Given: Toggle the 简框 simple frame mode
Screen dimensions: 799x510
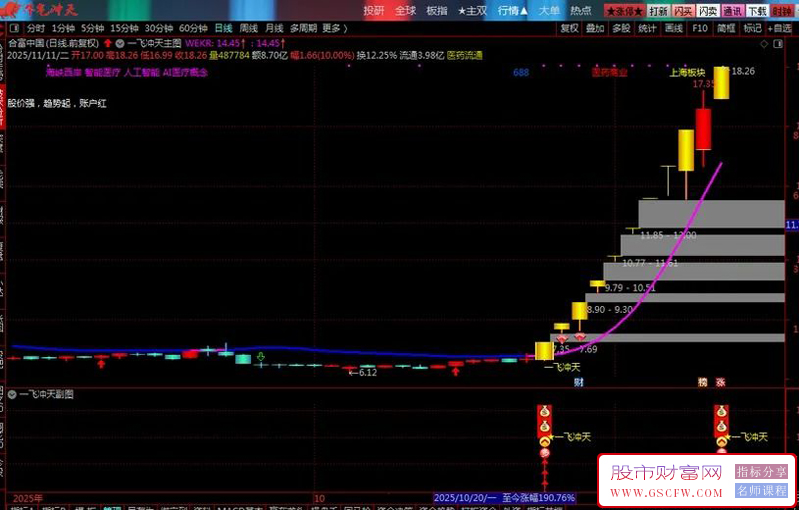Looking at the screenshot, I should [x=726, y=28].
